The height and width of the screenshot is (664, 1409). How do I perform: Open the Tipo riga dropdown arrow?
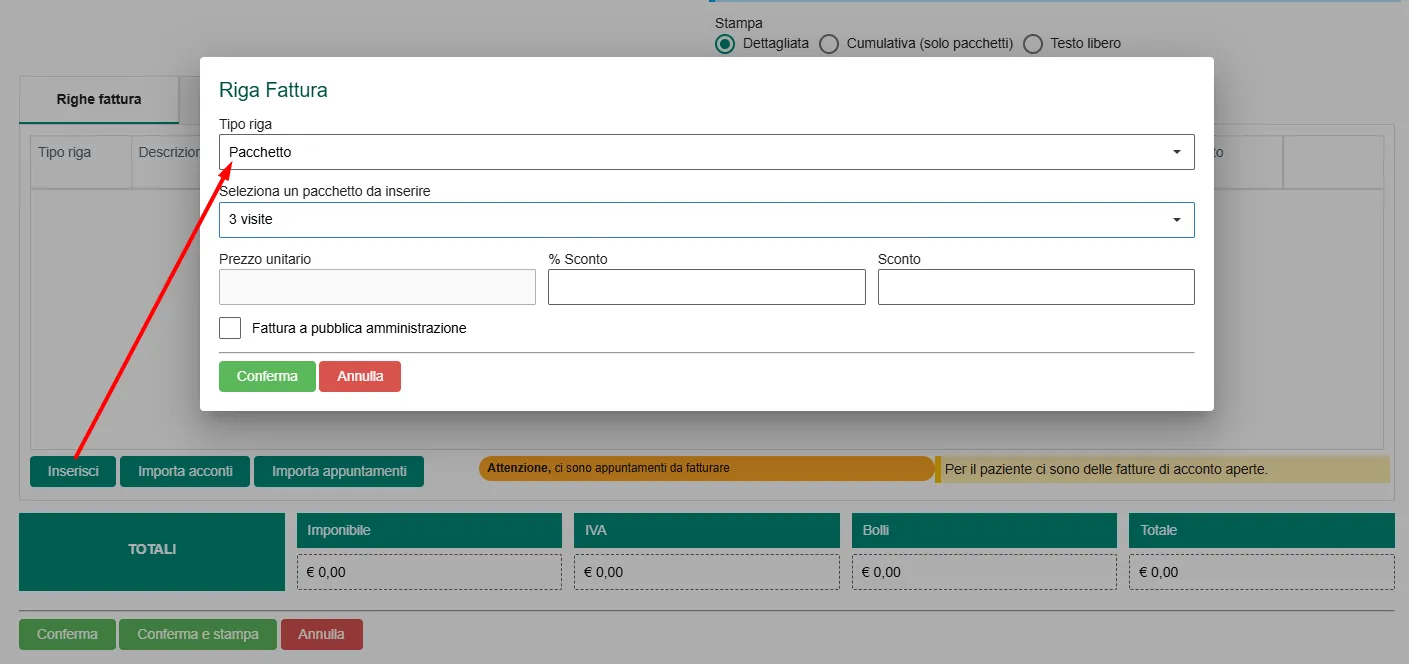pos(1176,152)
